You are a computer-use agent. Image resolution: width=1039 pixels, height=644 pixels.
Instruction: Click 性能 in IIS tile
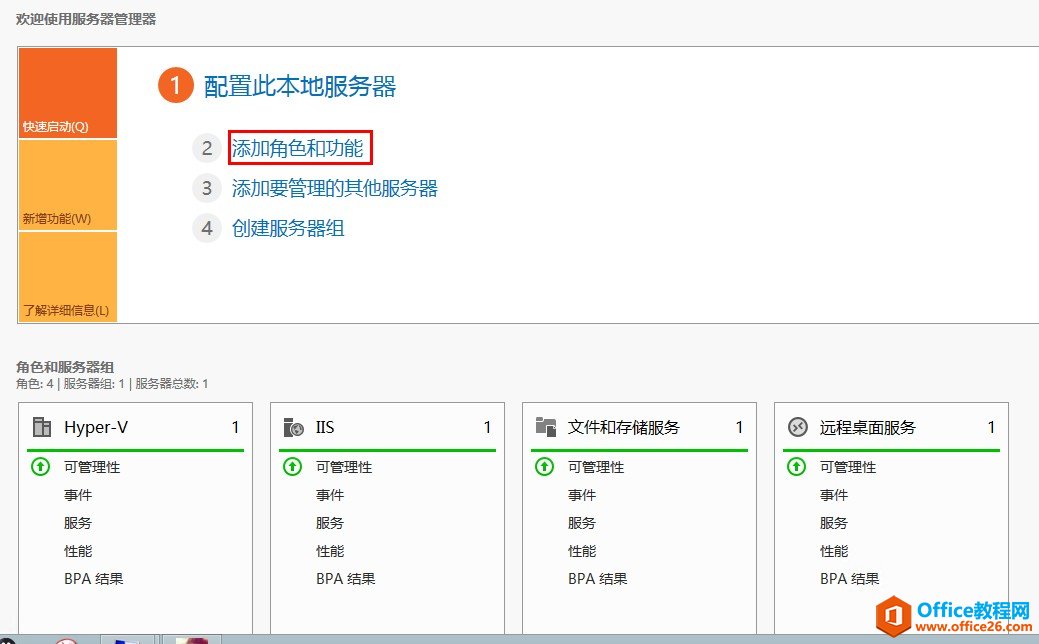click(330, 551)
